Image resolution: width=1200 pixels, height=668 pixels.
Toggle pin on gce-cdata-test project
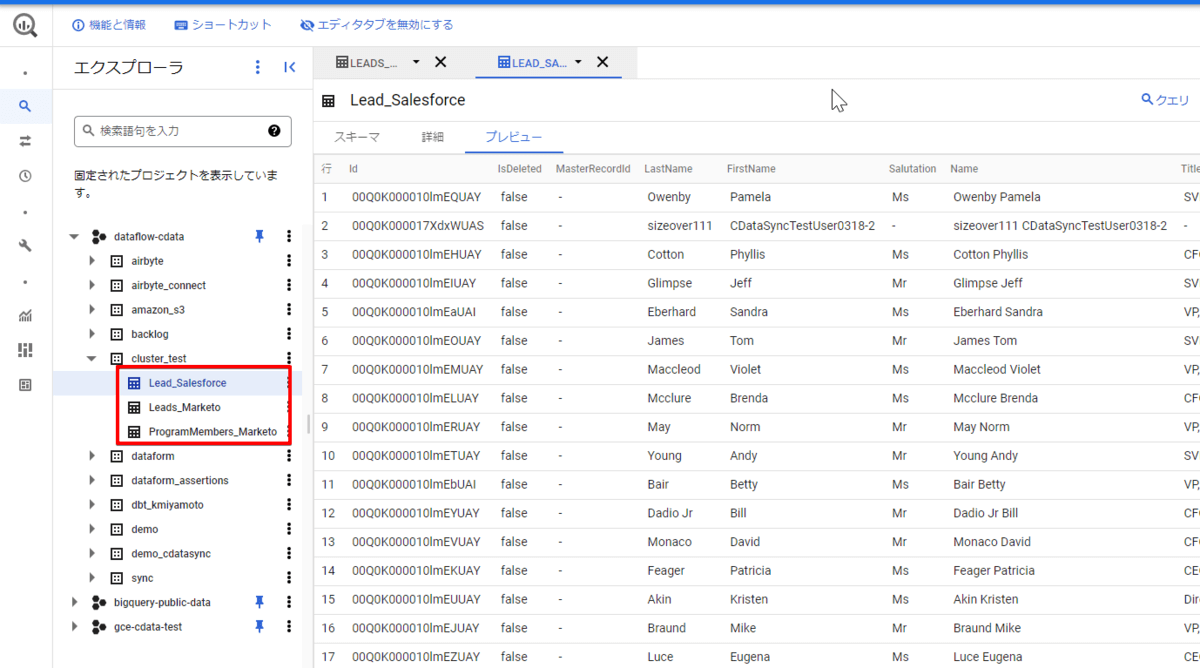pos(259,626)
